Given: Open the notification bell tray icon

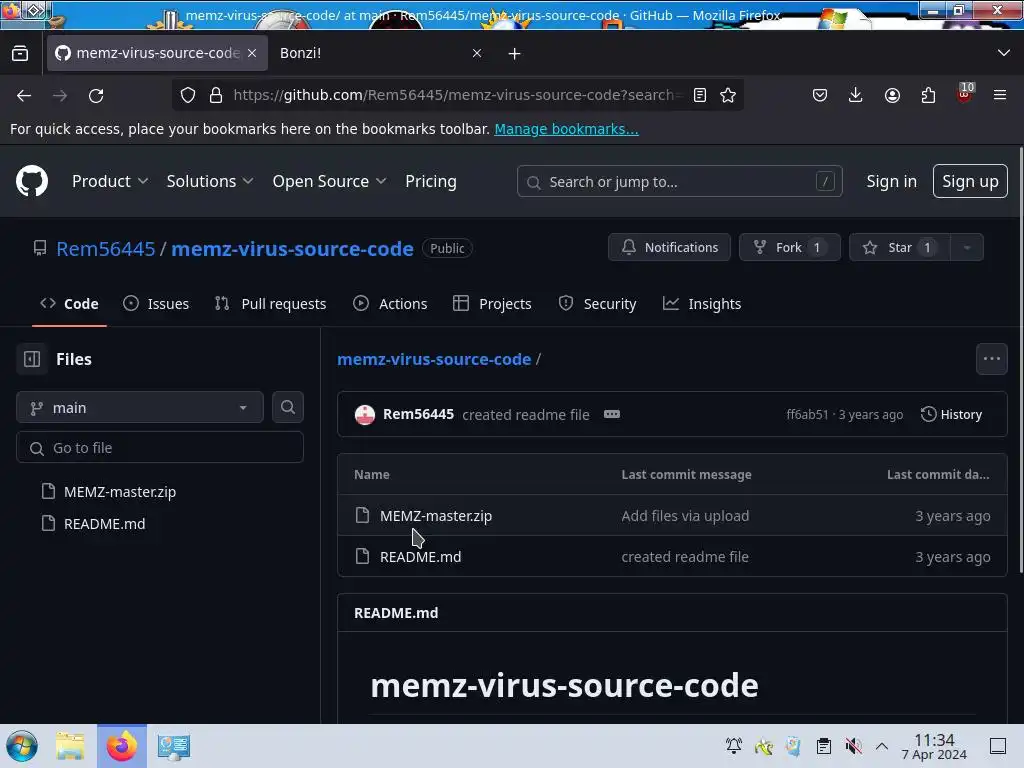Looking at the screenshot, I should [x=734, y=746].
